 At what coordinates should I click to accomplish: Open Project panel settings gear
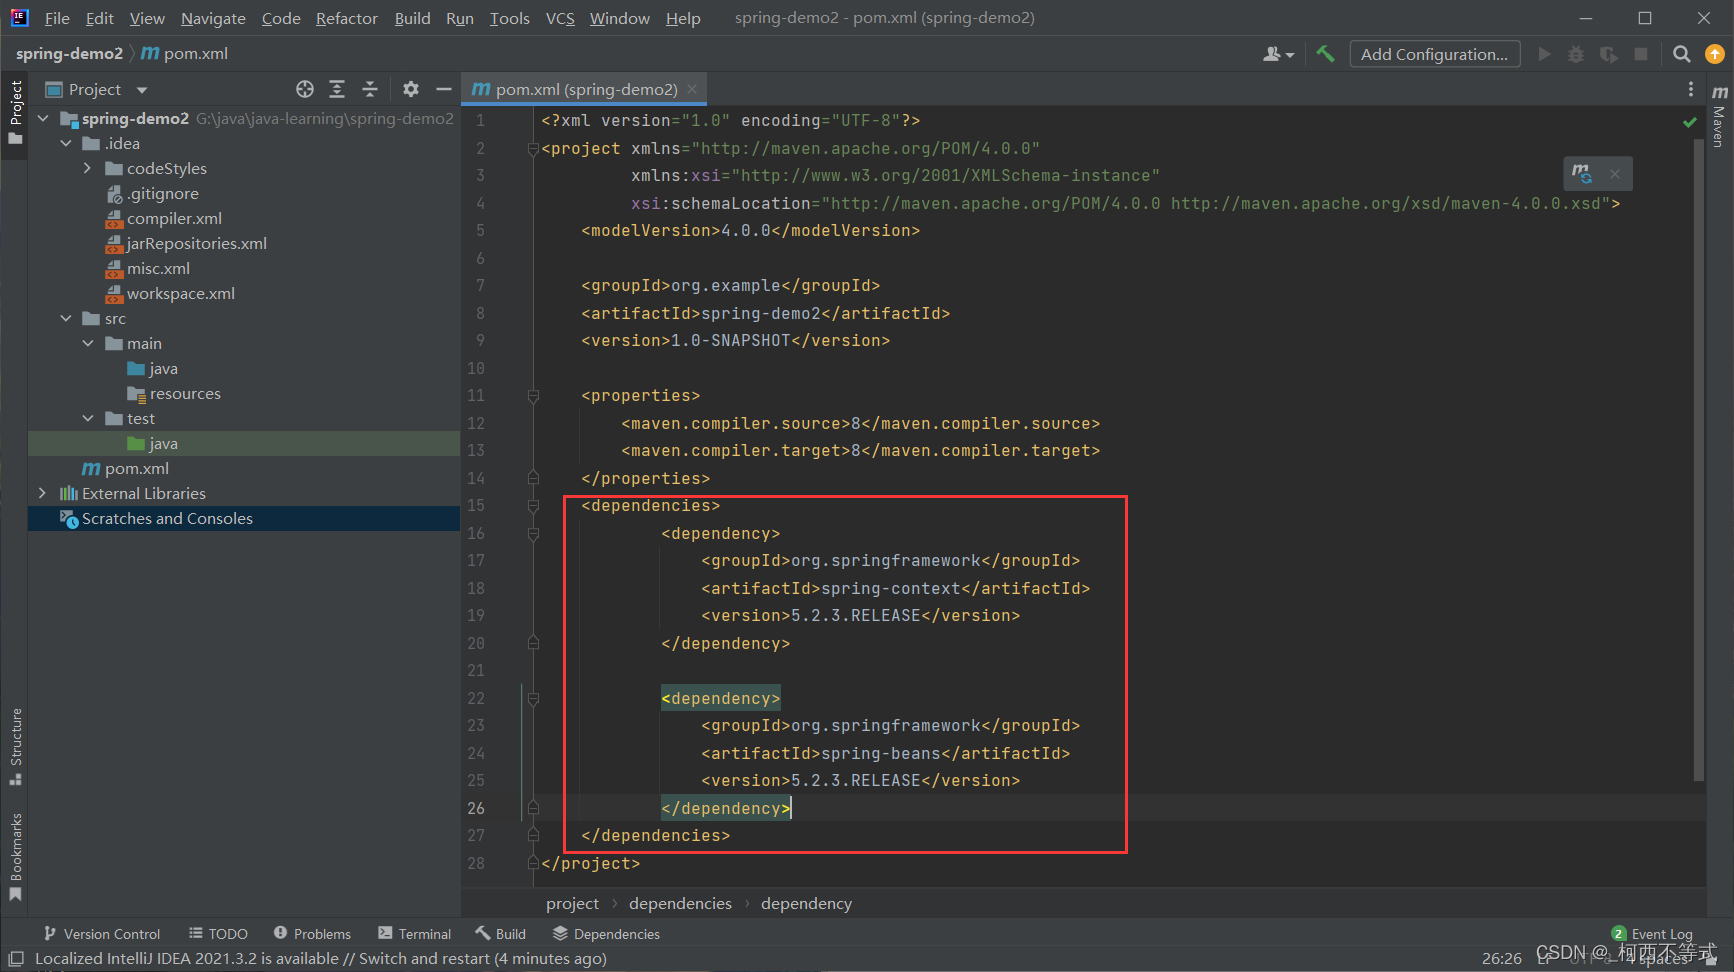click(x=411, y=89)
